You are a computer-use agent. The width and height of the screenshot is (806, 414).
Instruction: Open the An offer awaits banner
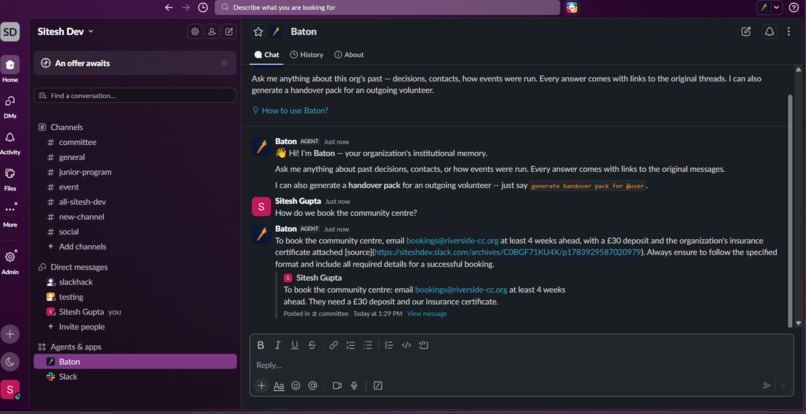pyautogui.click(x=135, y=63)
